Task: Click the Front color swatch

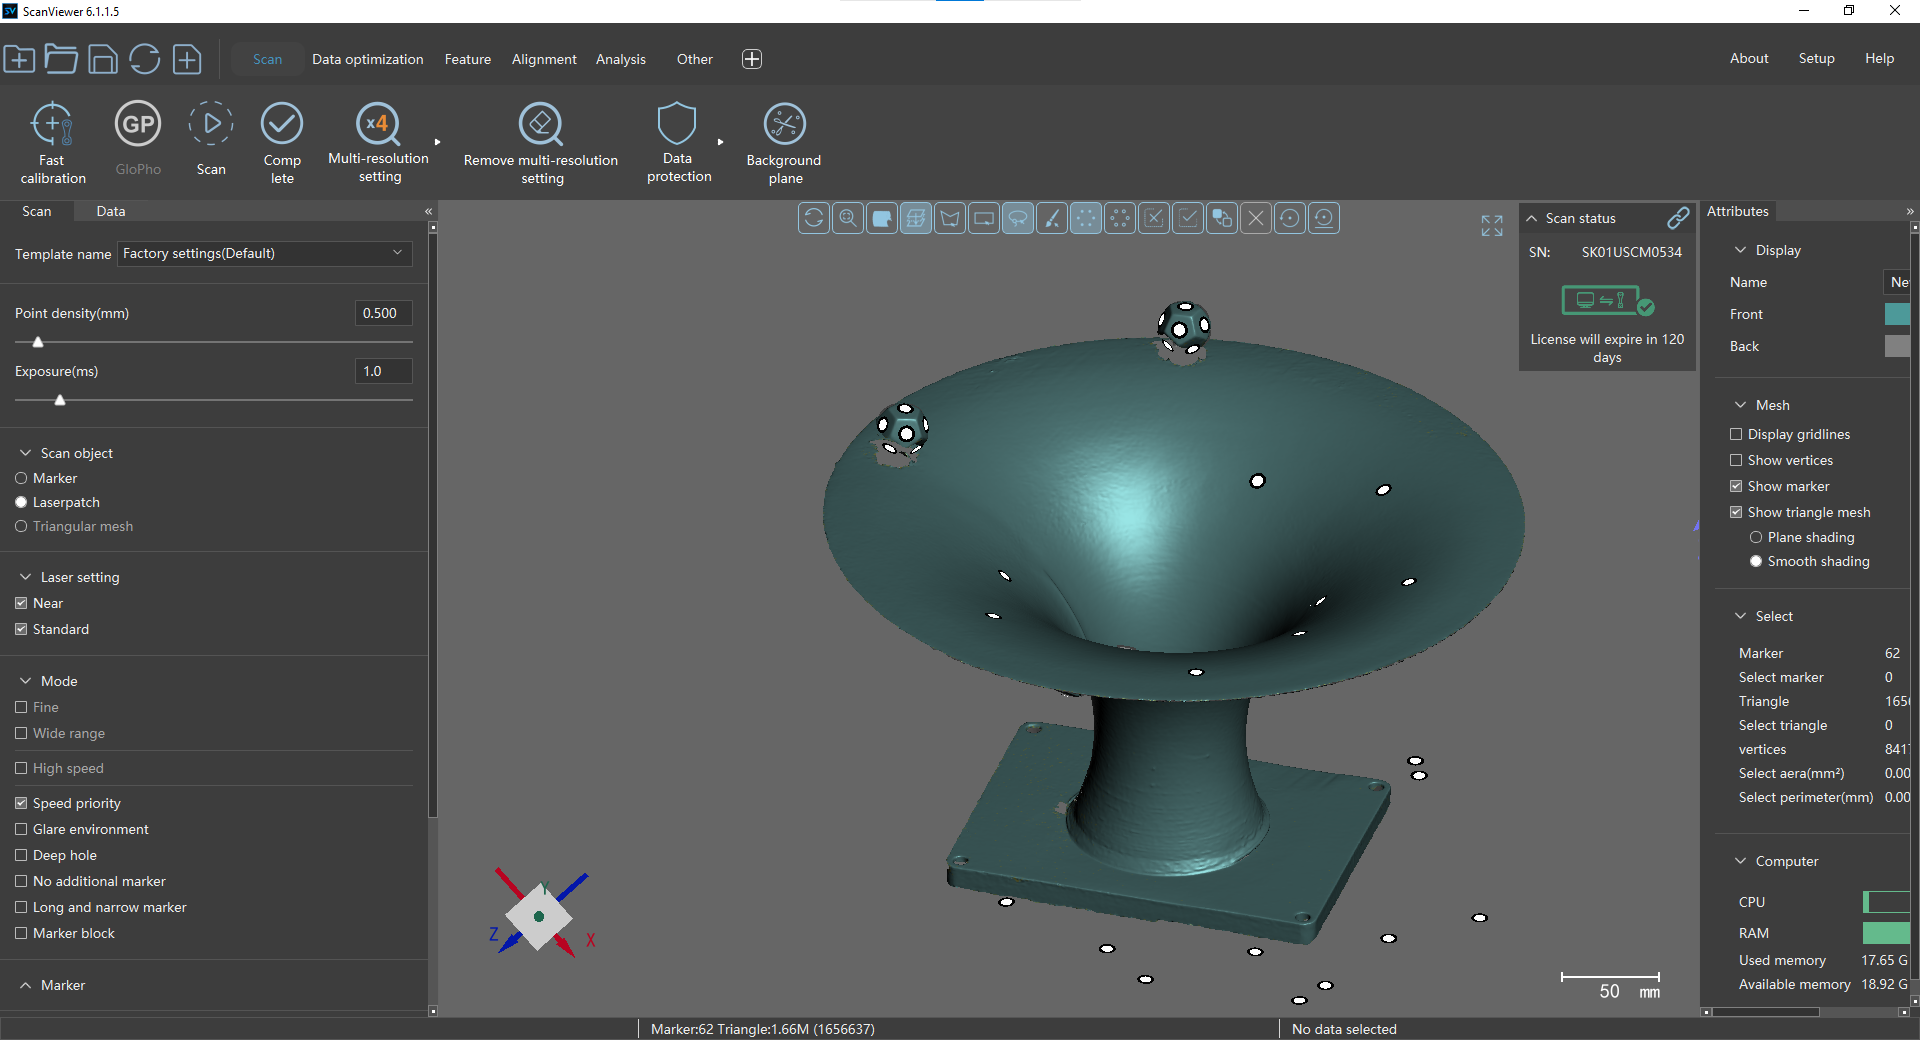Action: click(x=1897, y=314)
